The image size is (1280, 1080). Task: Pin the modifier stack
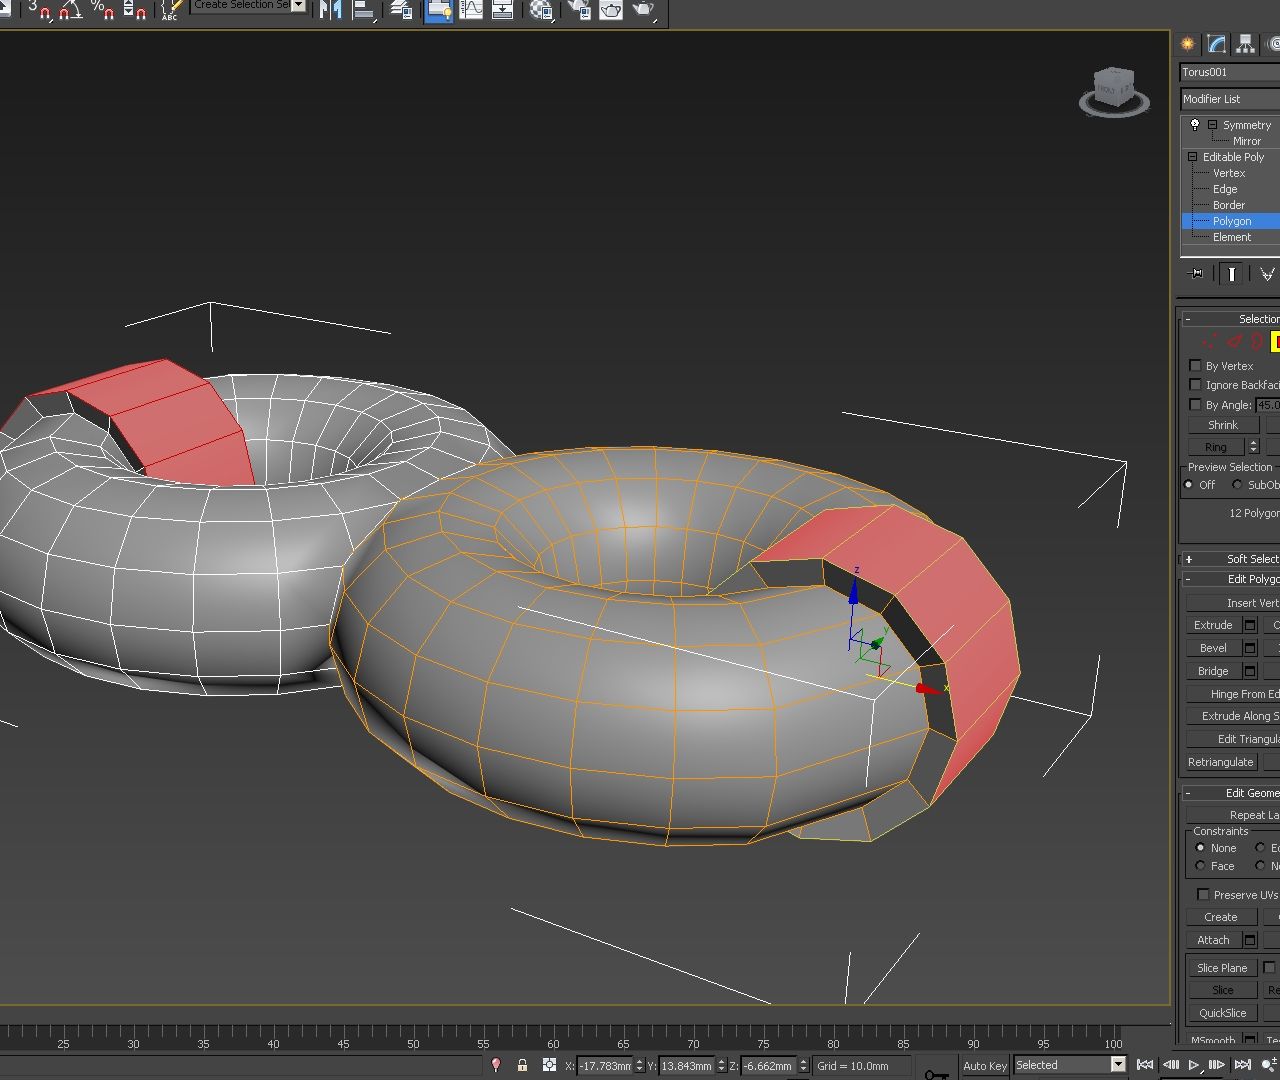[x=1195, y=272]
